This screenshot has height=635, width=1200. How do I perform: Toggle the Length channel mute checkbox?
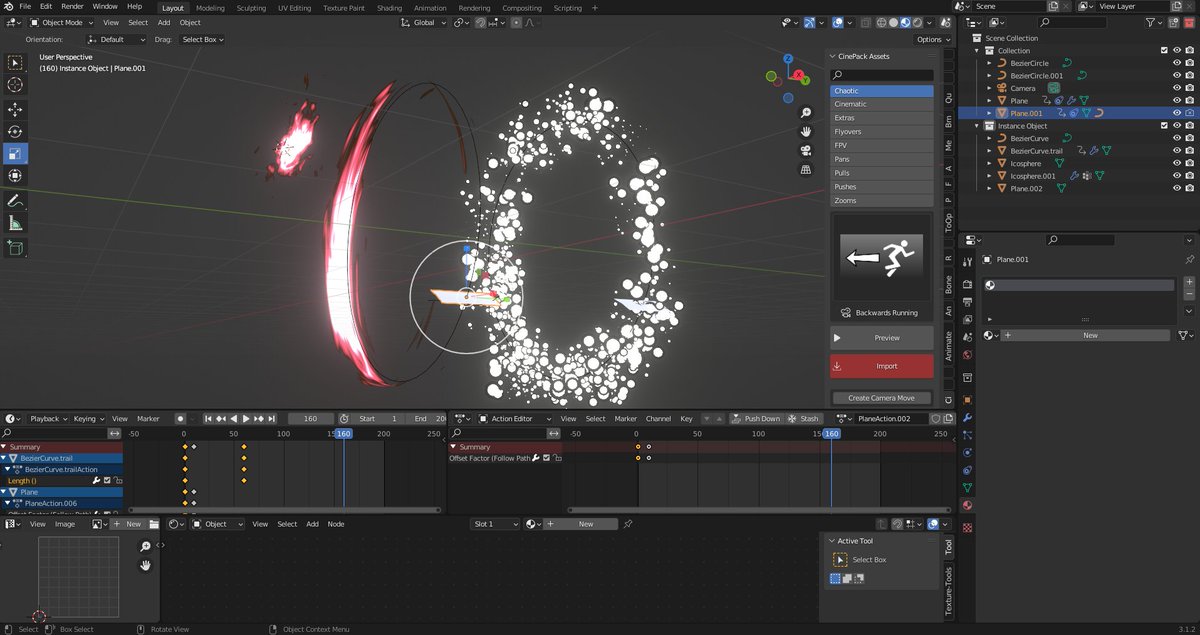pos(107,481)
